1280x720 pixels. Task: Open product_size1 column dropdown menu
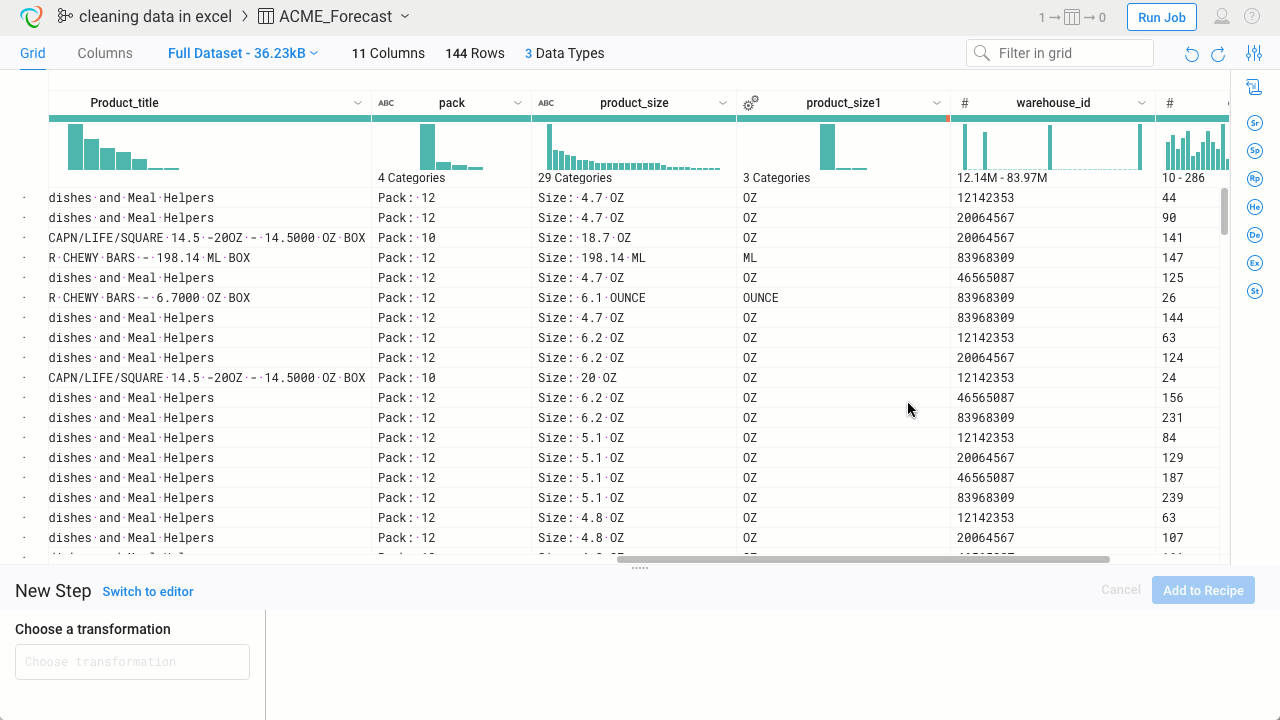pyautogui.click(x=937, y=104)
